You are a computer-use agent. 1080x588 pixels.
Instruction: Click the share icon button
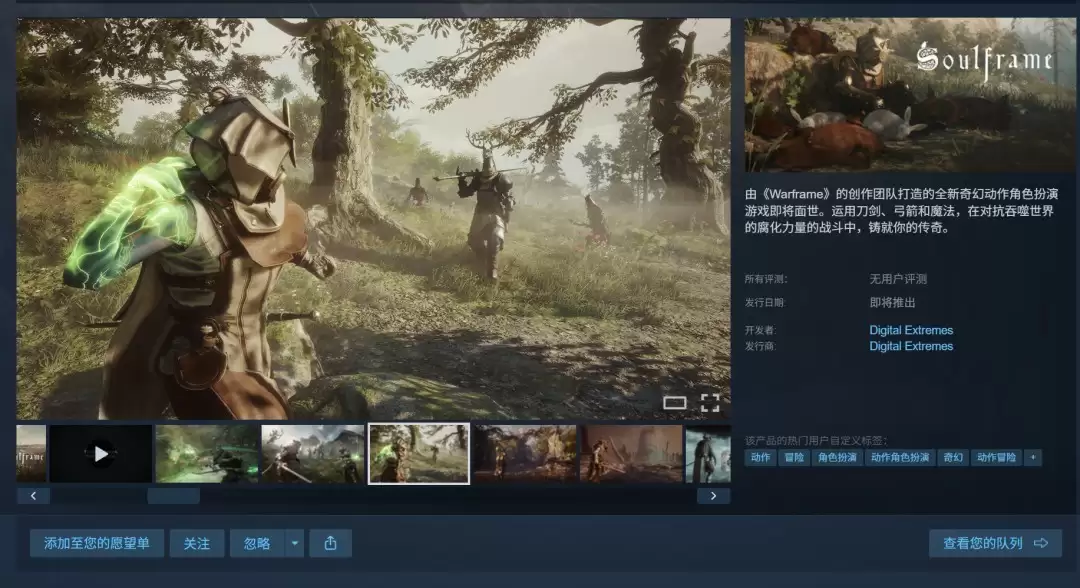[x=331, y=543]
